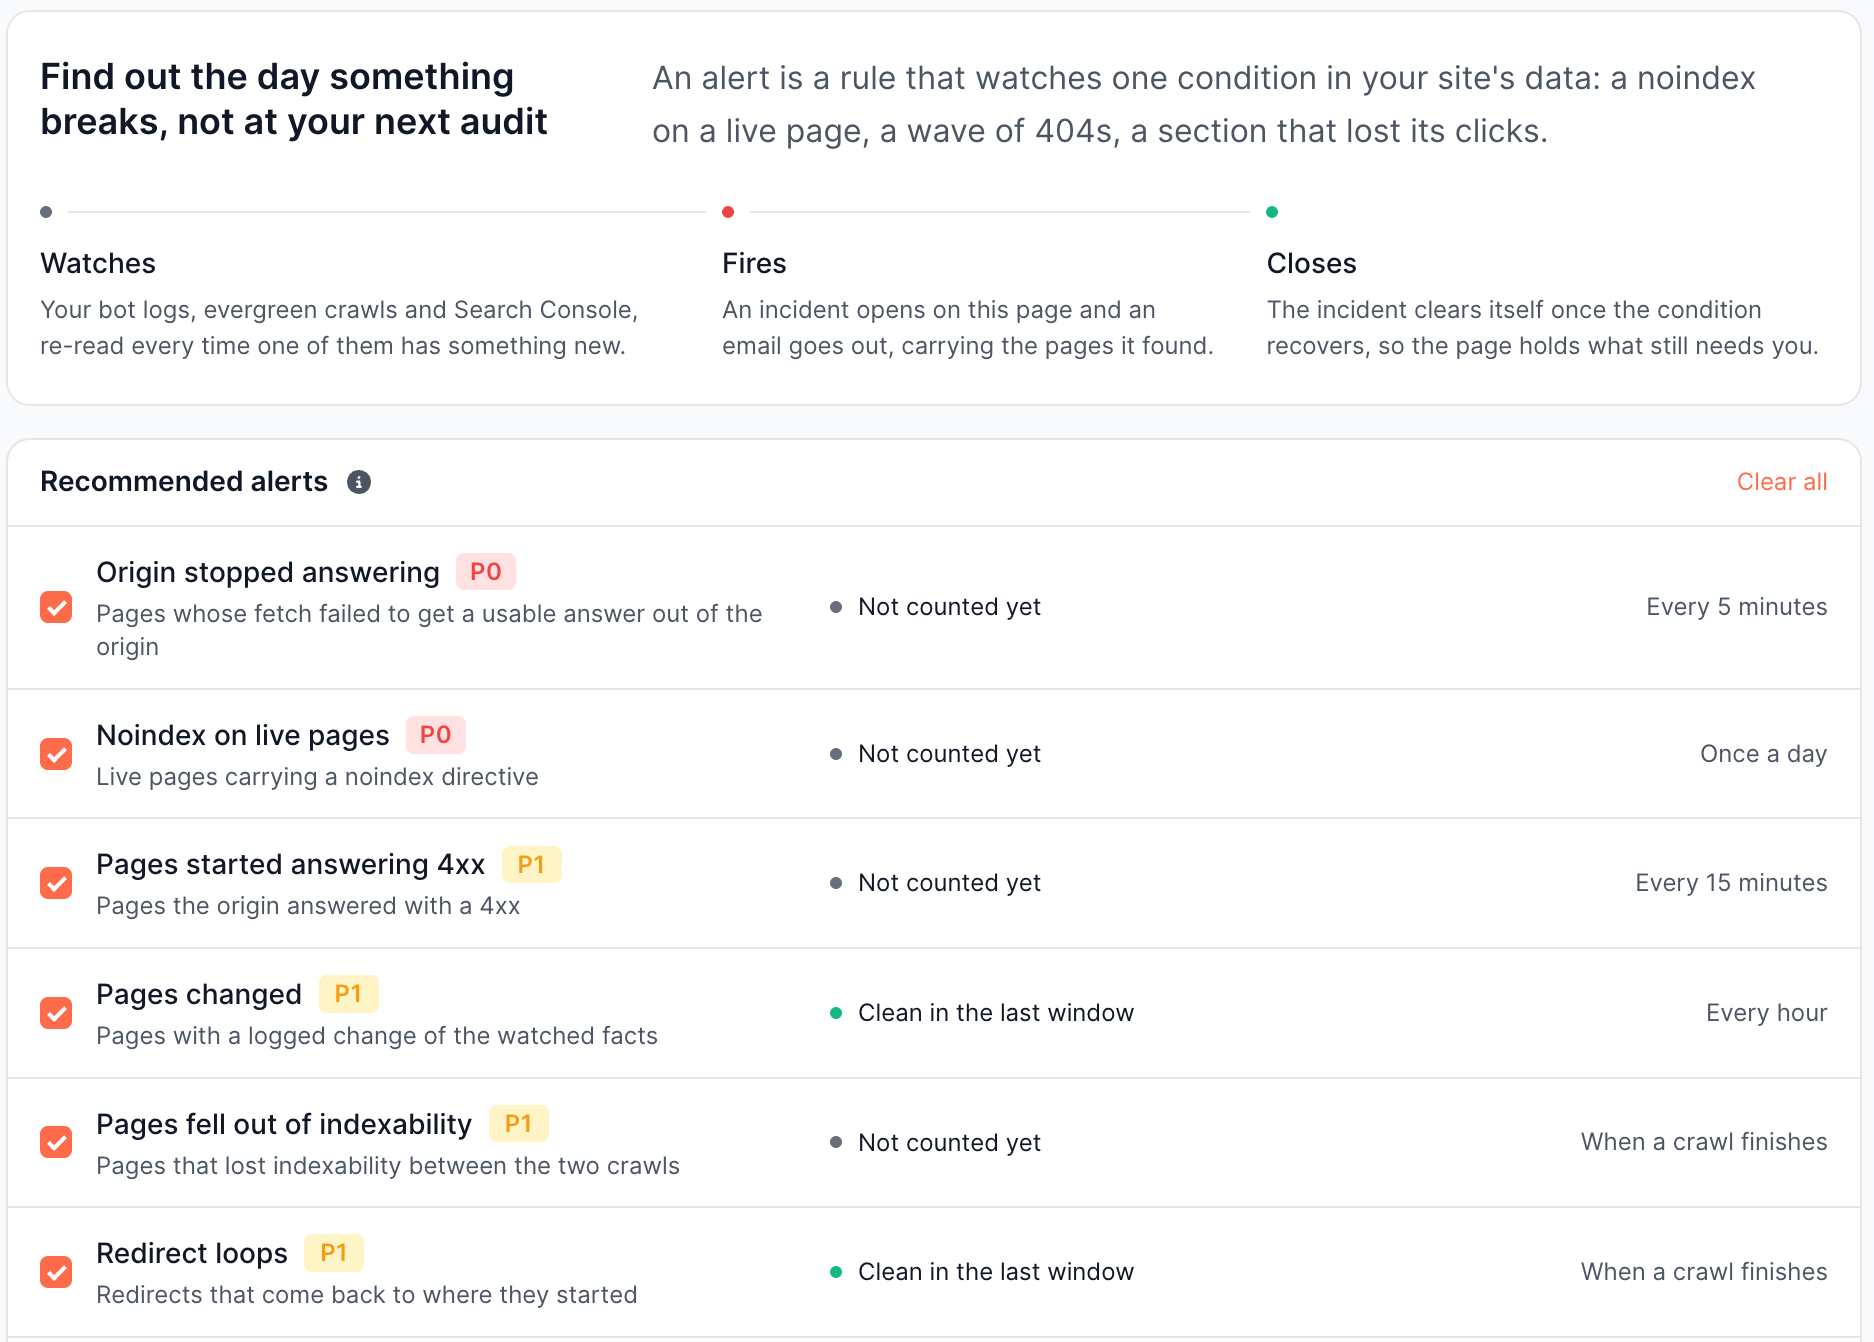
Task: Toggle the Noindex on live pages checkbox
Action: coord(56,754)
